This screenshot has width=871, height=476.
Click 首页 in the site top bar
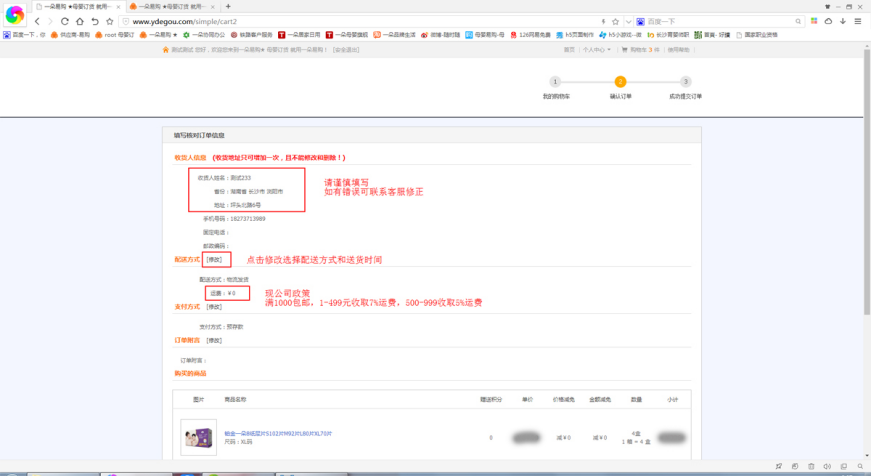569,49
